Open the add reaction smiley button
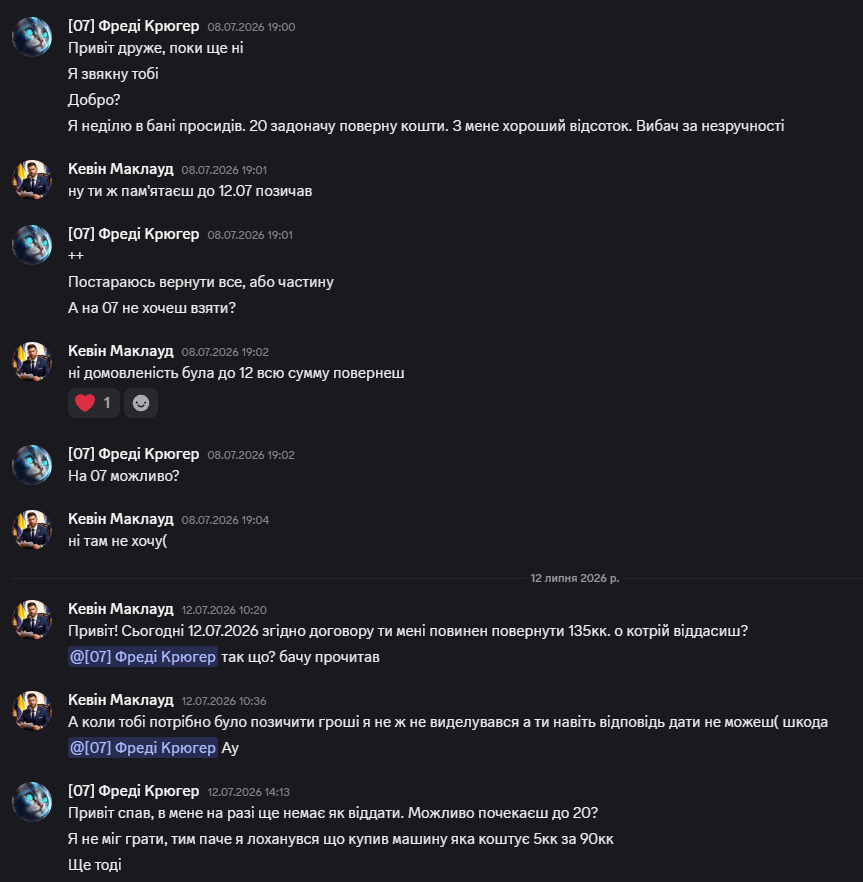 coord(141,403)
